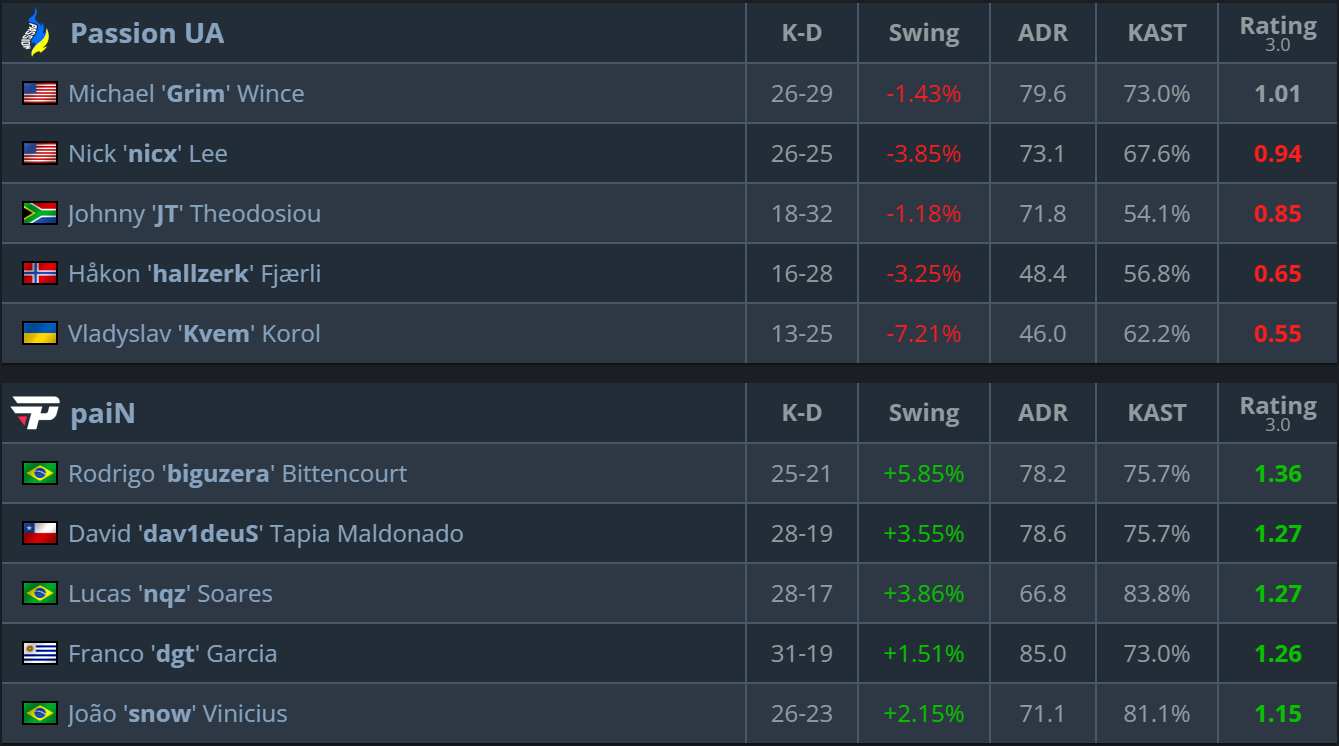Image resolution: width=1339 pixels, height=746 pixels.
Task: Sort Passion UA table by K-D
Action: [801, 33]
